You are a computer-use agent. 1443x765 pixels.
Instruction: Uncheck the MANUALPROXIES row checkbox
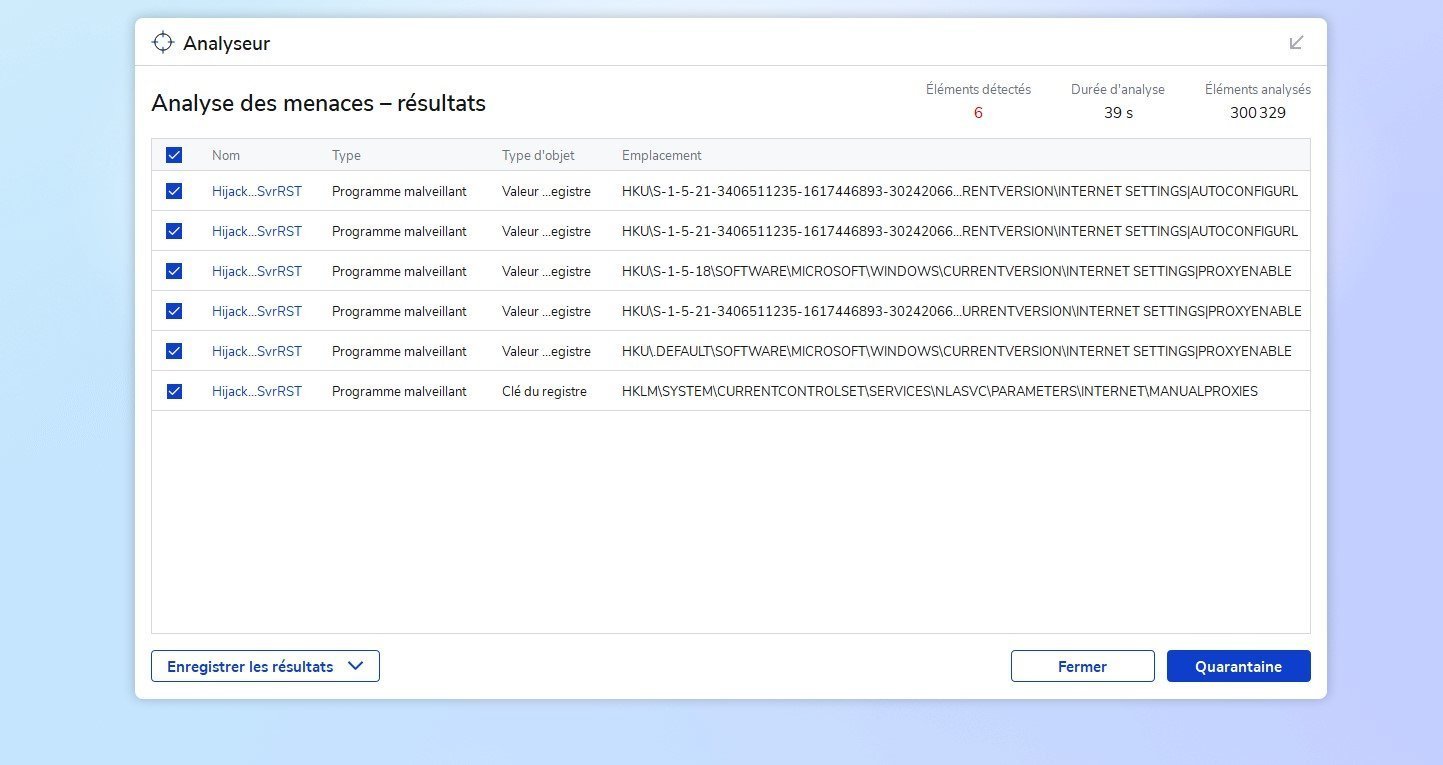coord(174,391)
